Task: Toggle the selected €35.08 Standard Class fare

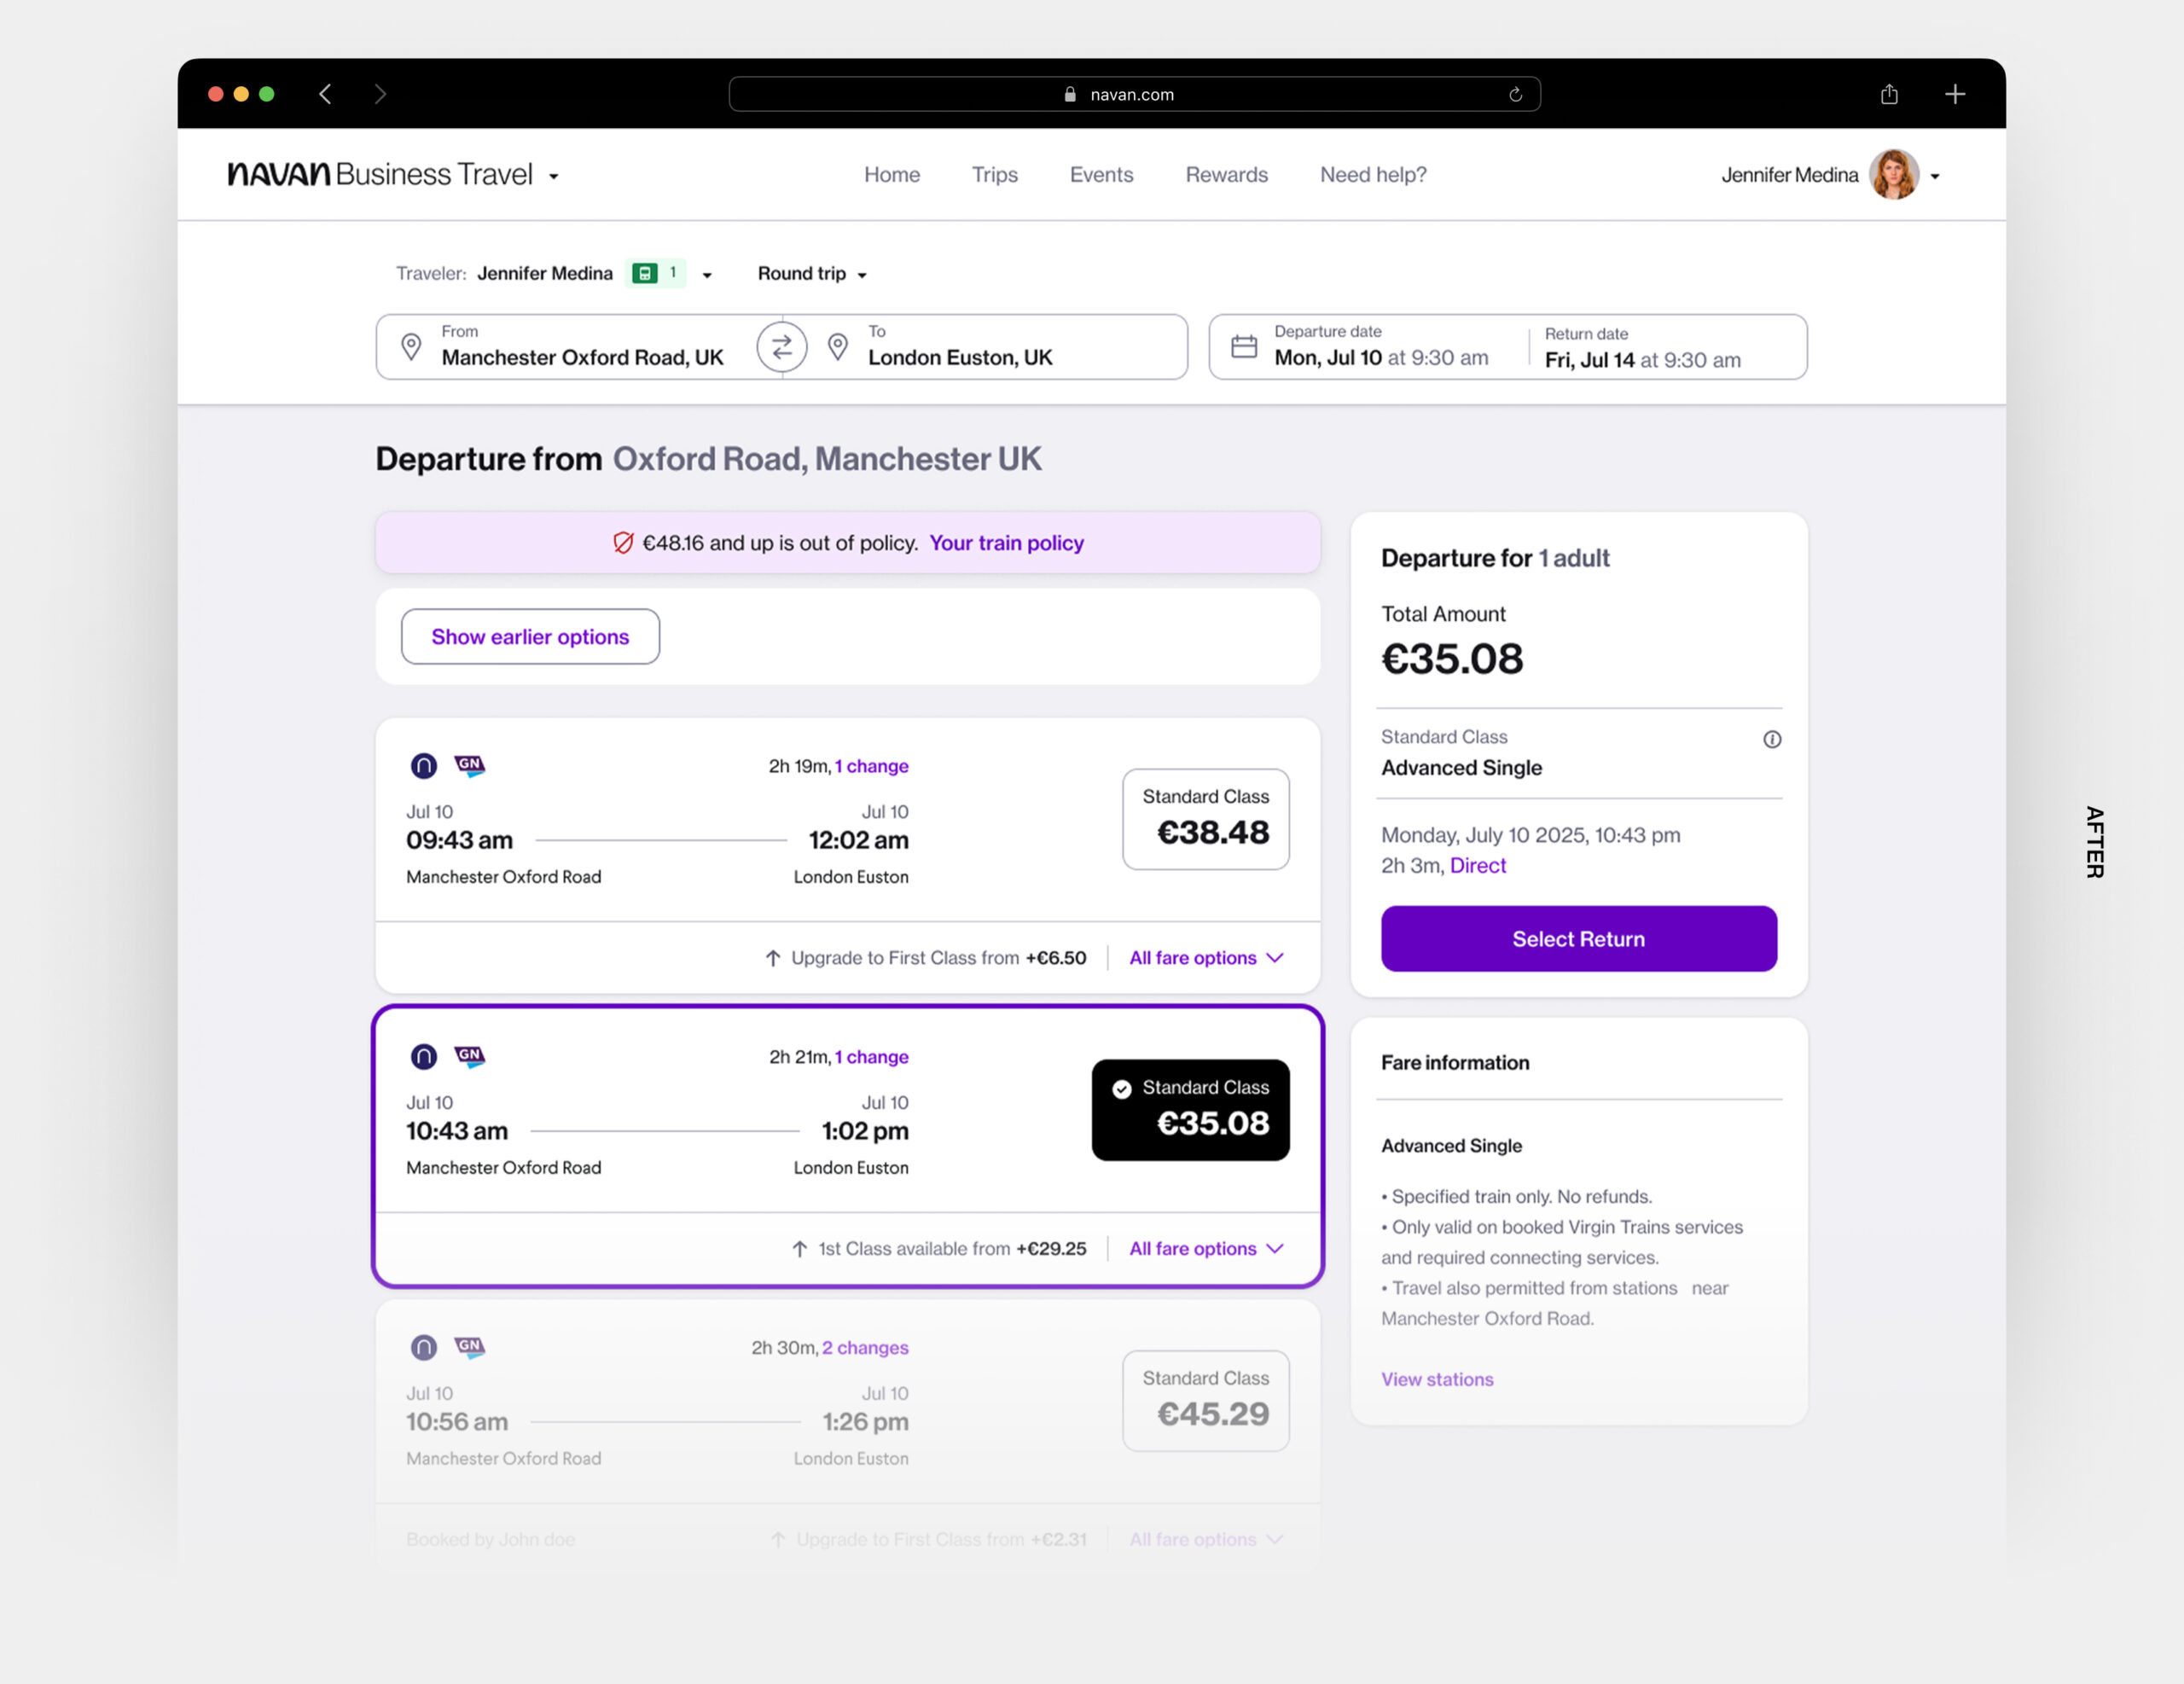Action: pyautogui.click(x=1190, y=1109)
